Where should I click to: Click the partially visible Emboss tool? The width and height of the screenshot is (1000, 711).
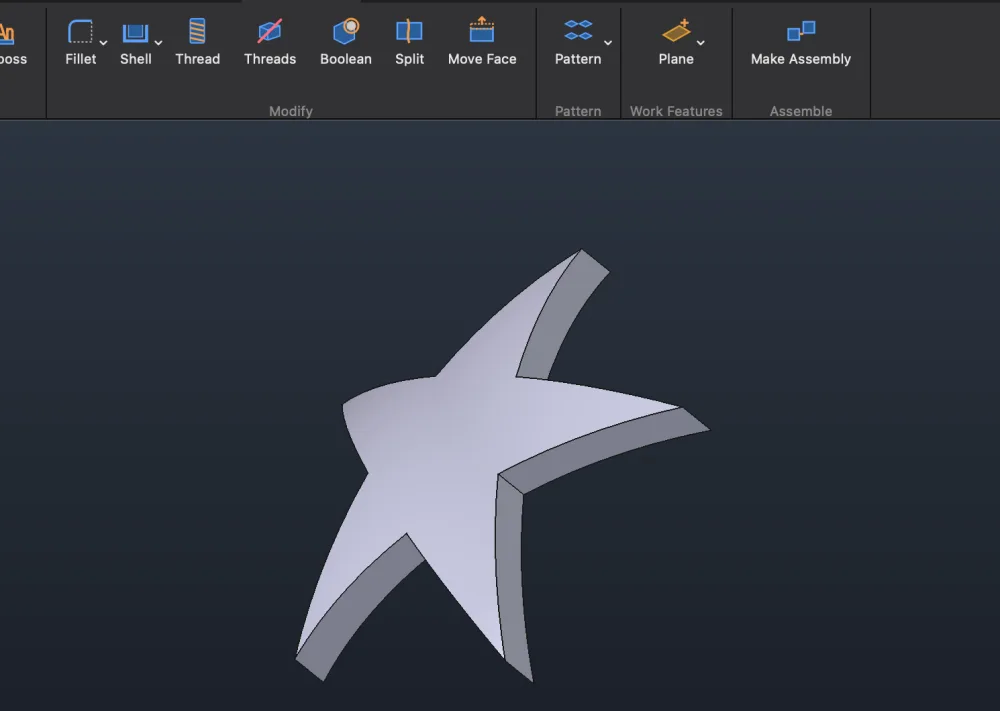pyautogui.click(x=11, y=42)
